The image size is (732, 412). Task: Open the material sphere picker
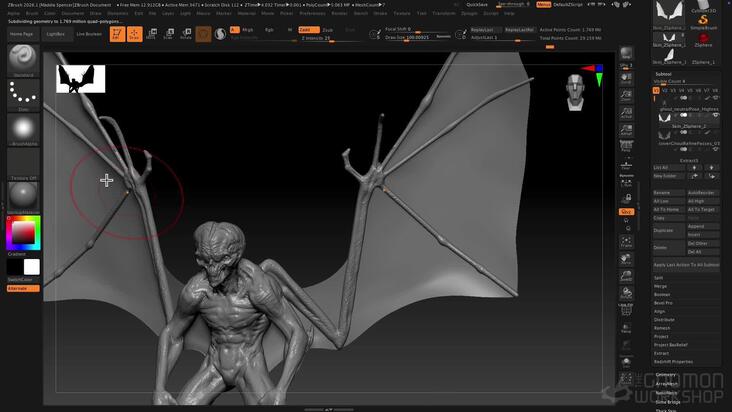pos(23,196)
